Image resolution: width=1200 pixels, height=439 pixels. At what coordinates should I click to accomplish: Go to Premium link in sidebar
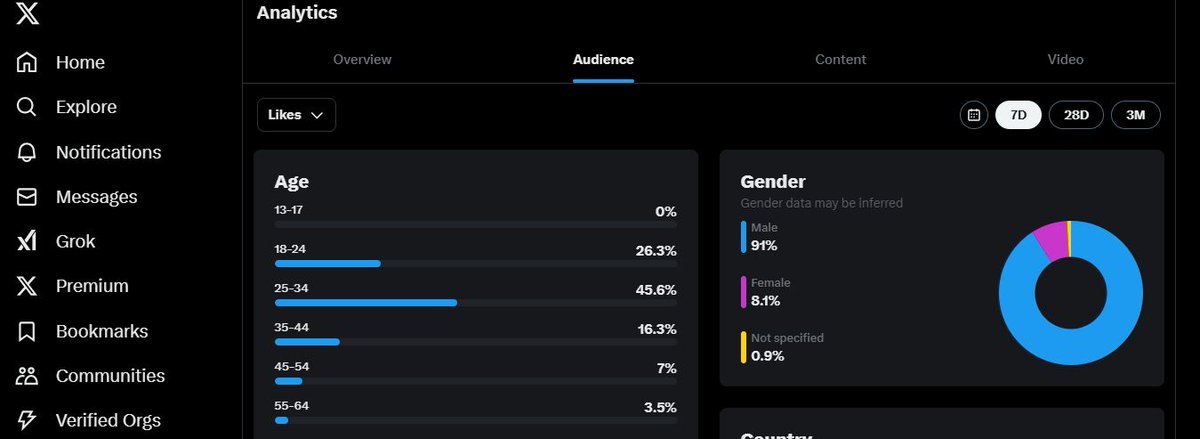[x=92, y=286]
